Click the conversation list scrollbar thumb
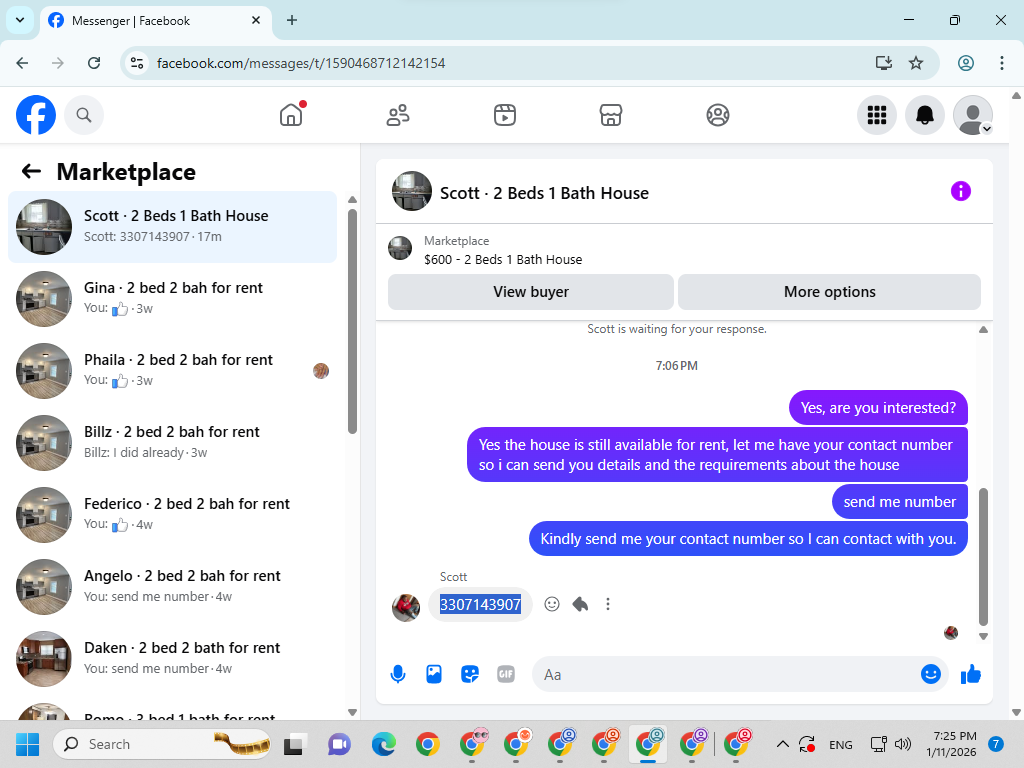This screenshot has width=1024, height=768. (353, 321)
